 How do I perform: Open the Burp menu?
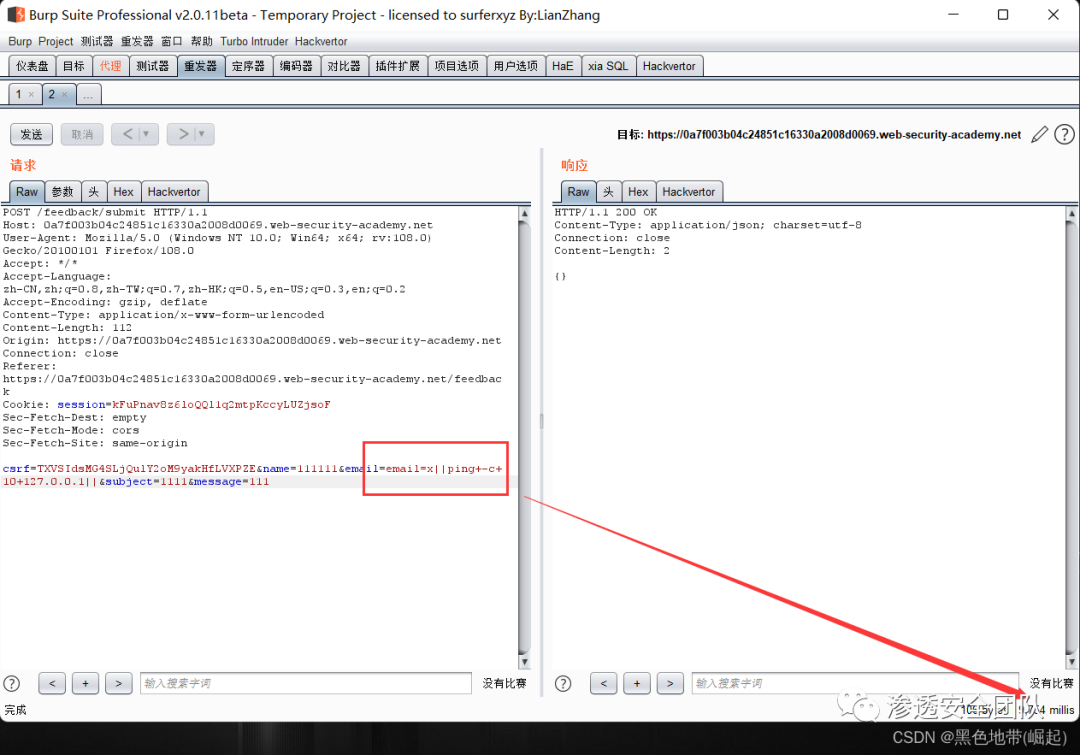(x=20, y=41)
